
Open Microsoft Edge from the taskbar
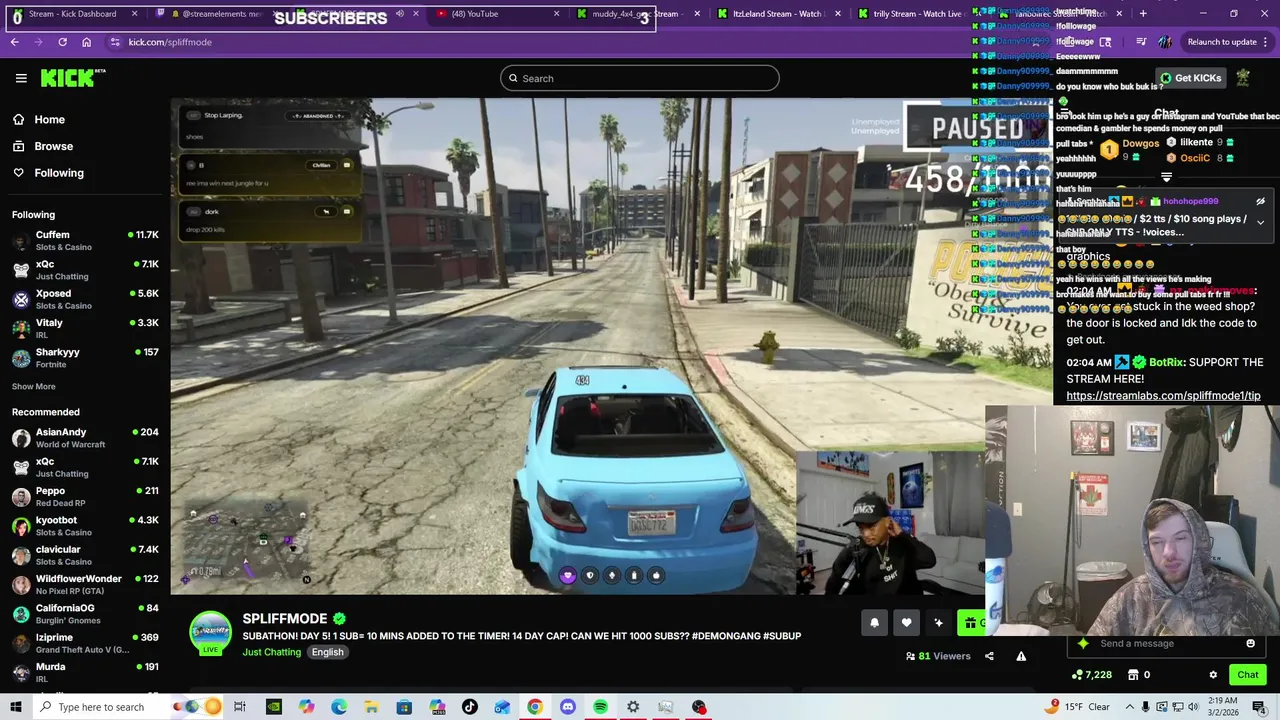(x=339, y=707)
